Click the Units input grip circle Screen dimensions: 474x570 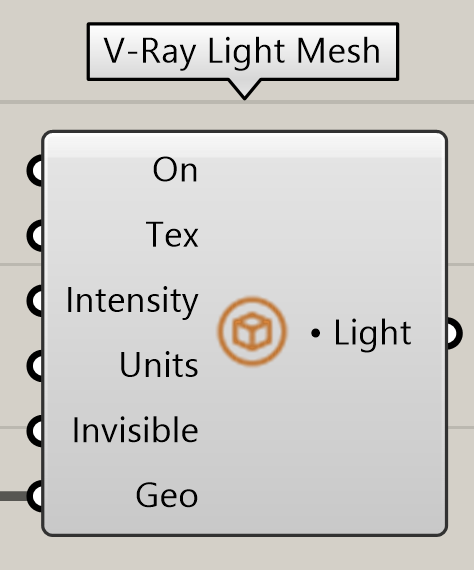tap(36, 365)
